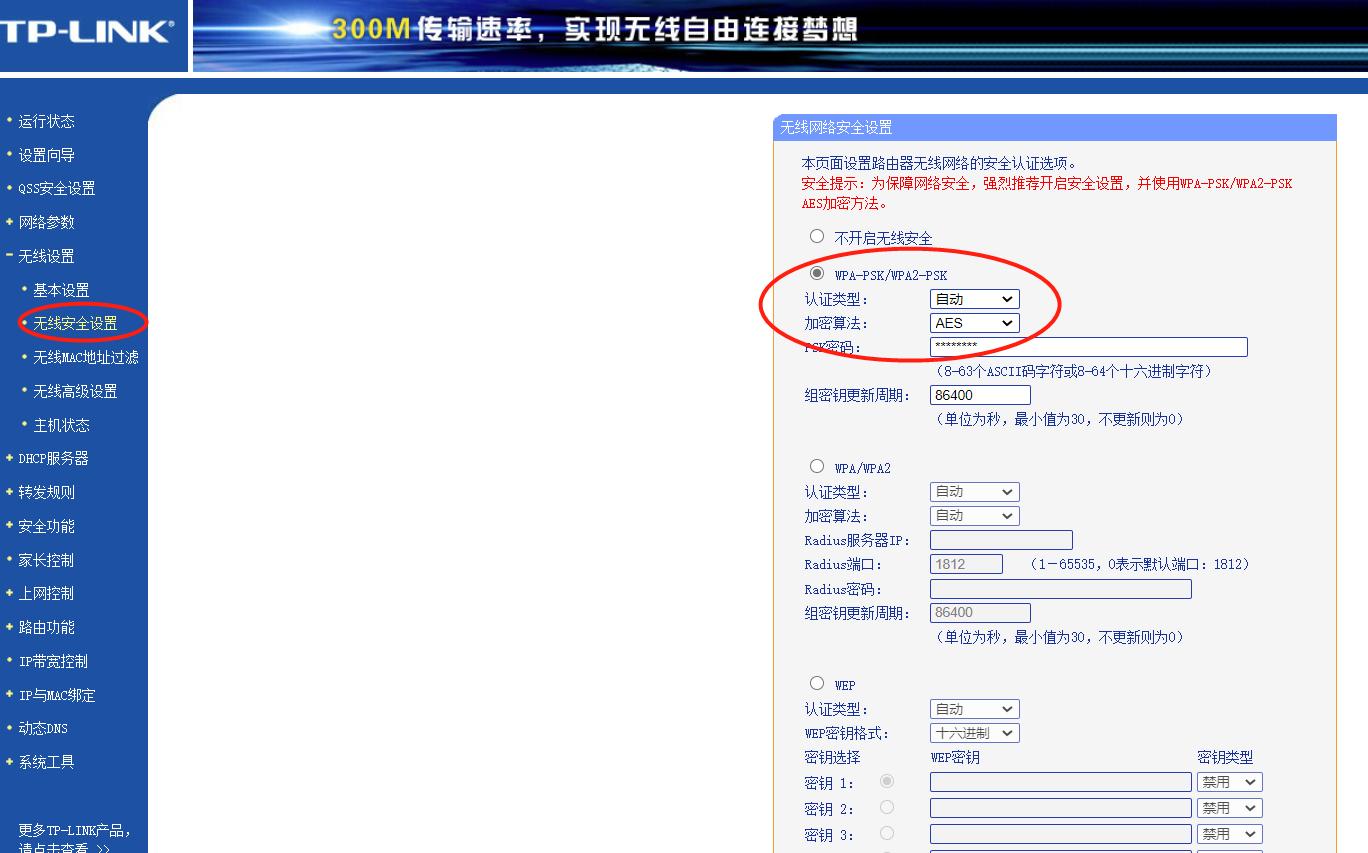The image size is (1368, 853).
Task: Open the 无线MAC地址过滤 page
Action: pyautogui.click(x=89, y=356)
